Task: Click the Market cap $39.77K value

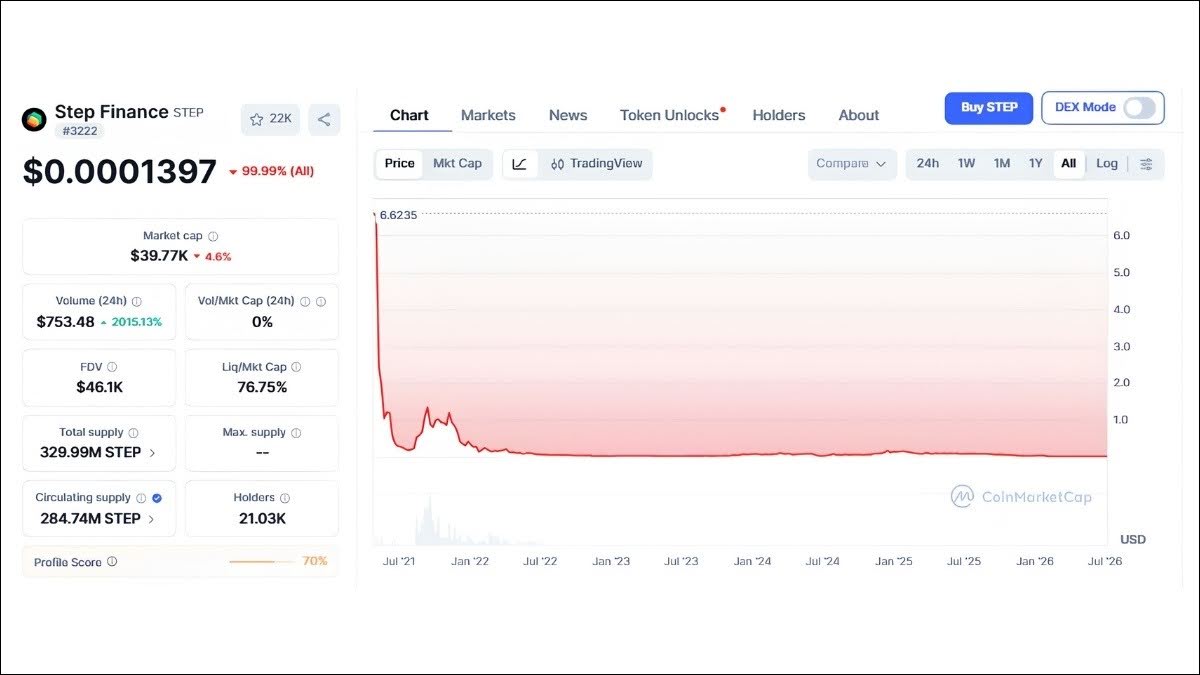Action: pos(159,256)
